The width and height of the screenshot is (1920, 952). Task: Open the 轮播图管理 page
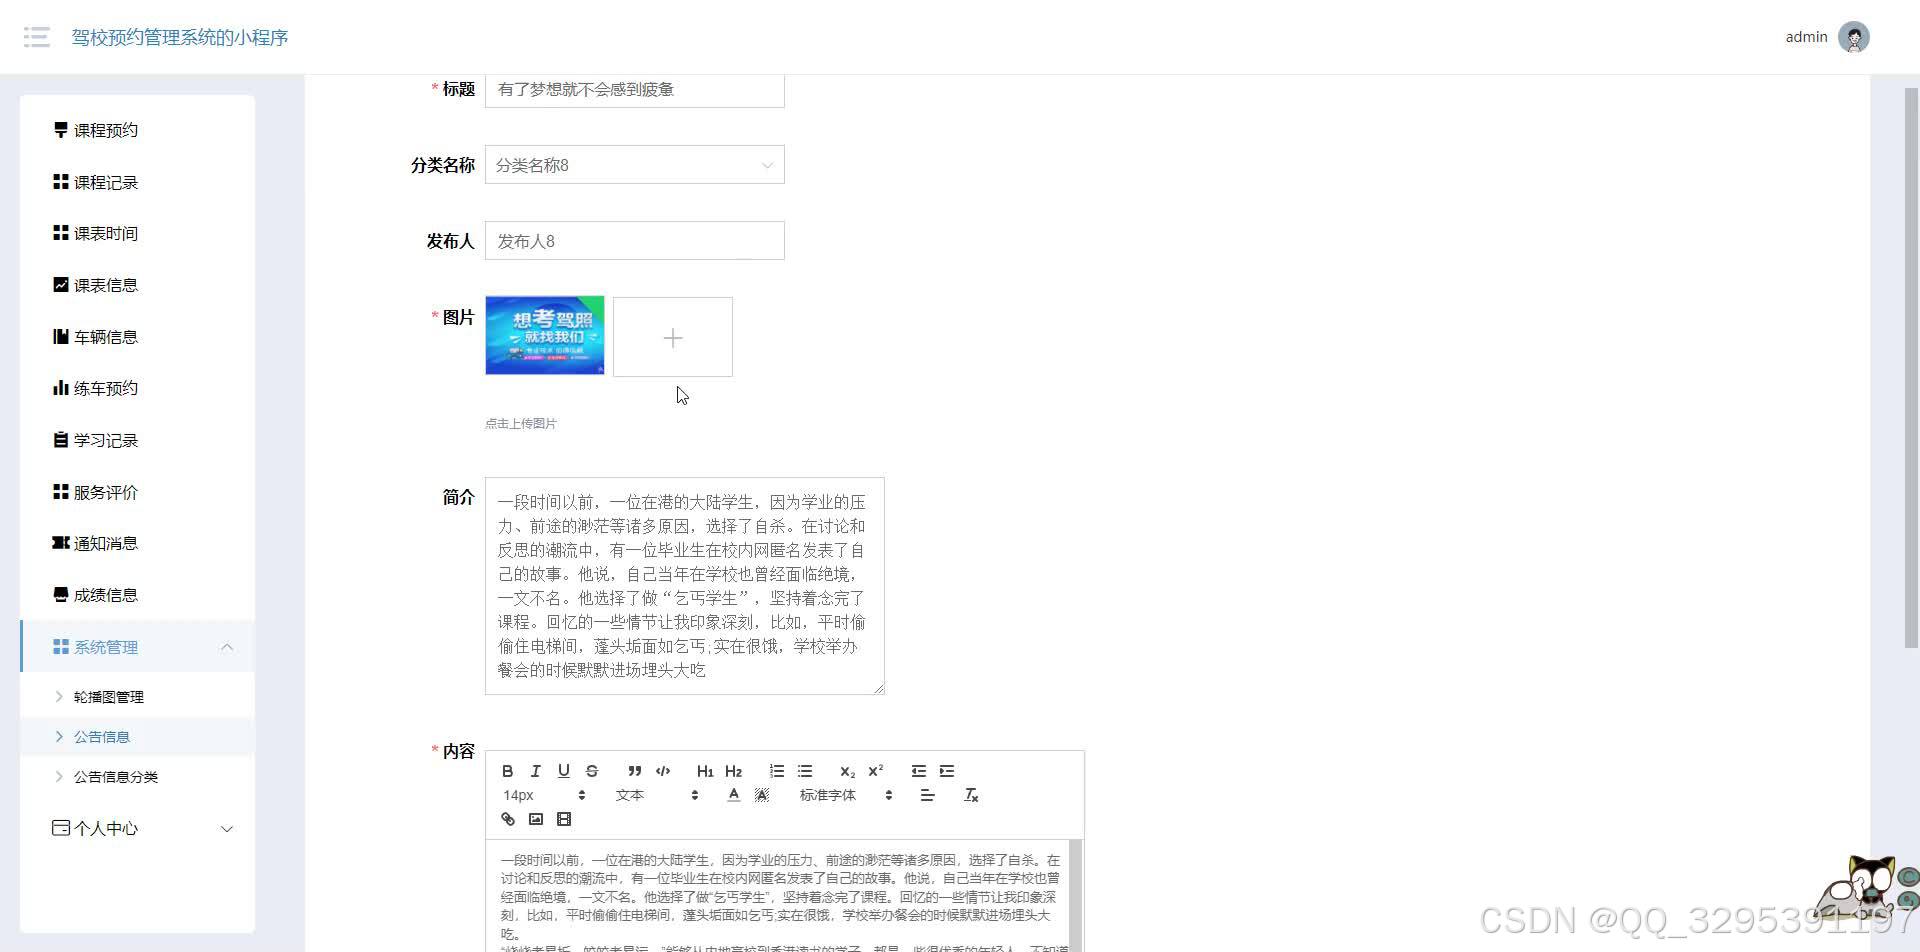pos(109,696)
